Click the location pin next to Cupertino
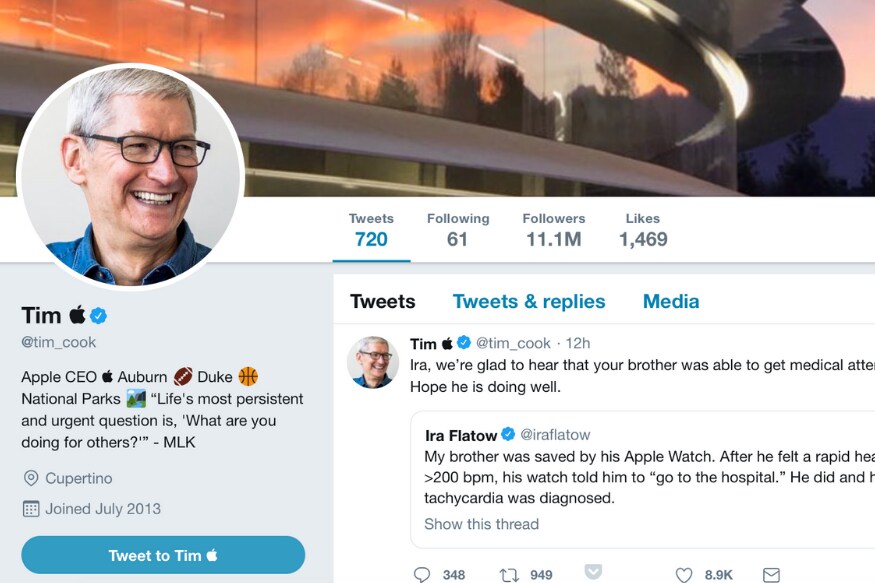The height and width of the screenshot is (583, 875). click(29, 478)
